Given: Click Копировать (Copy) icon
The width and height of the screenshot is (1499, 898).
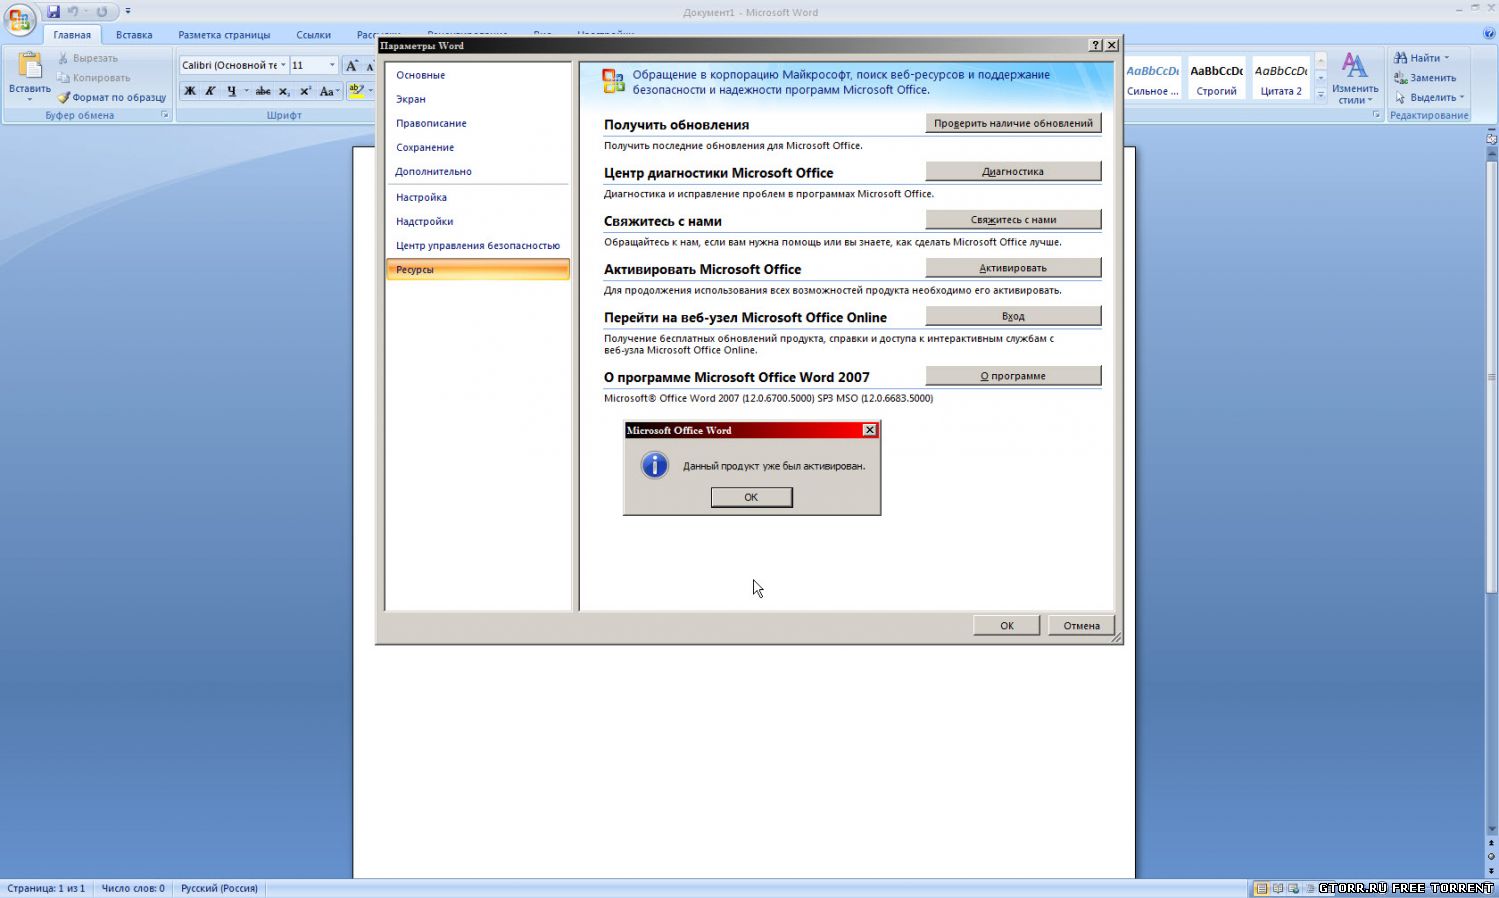Looking at the screenshot, I should coord(63,78).
